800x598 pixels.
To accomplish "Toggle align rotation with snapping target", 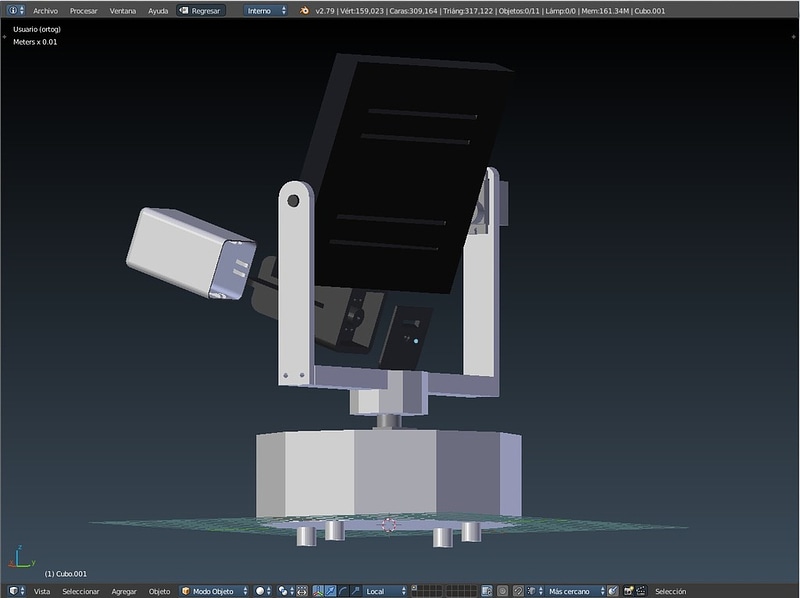I will click(613, 591).
